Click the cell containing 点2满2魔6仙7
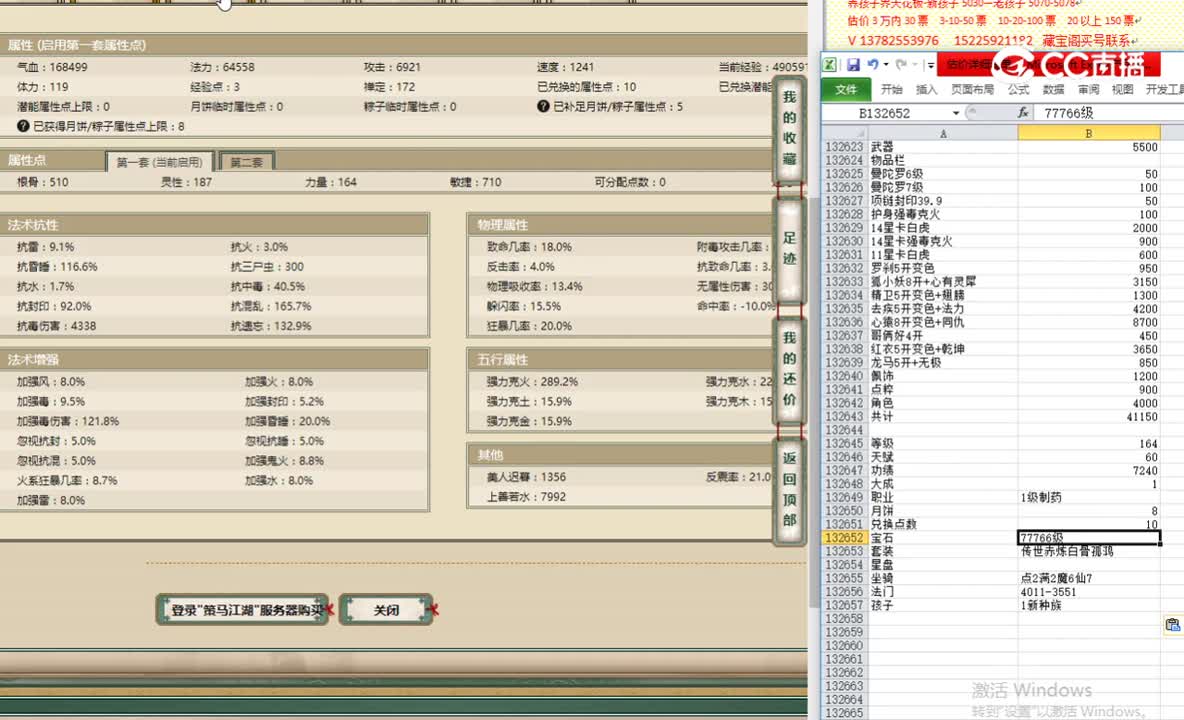Viewport: 1184px width, 720px height. [1089, 578]
